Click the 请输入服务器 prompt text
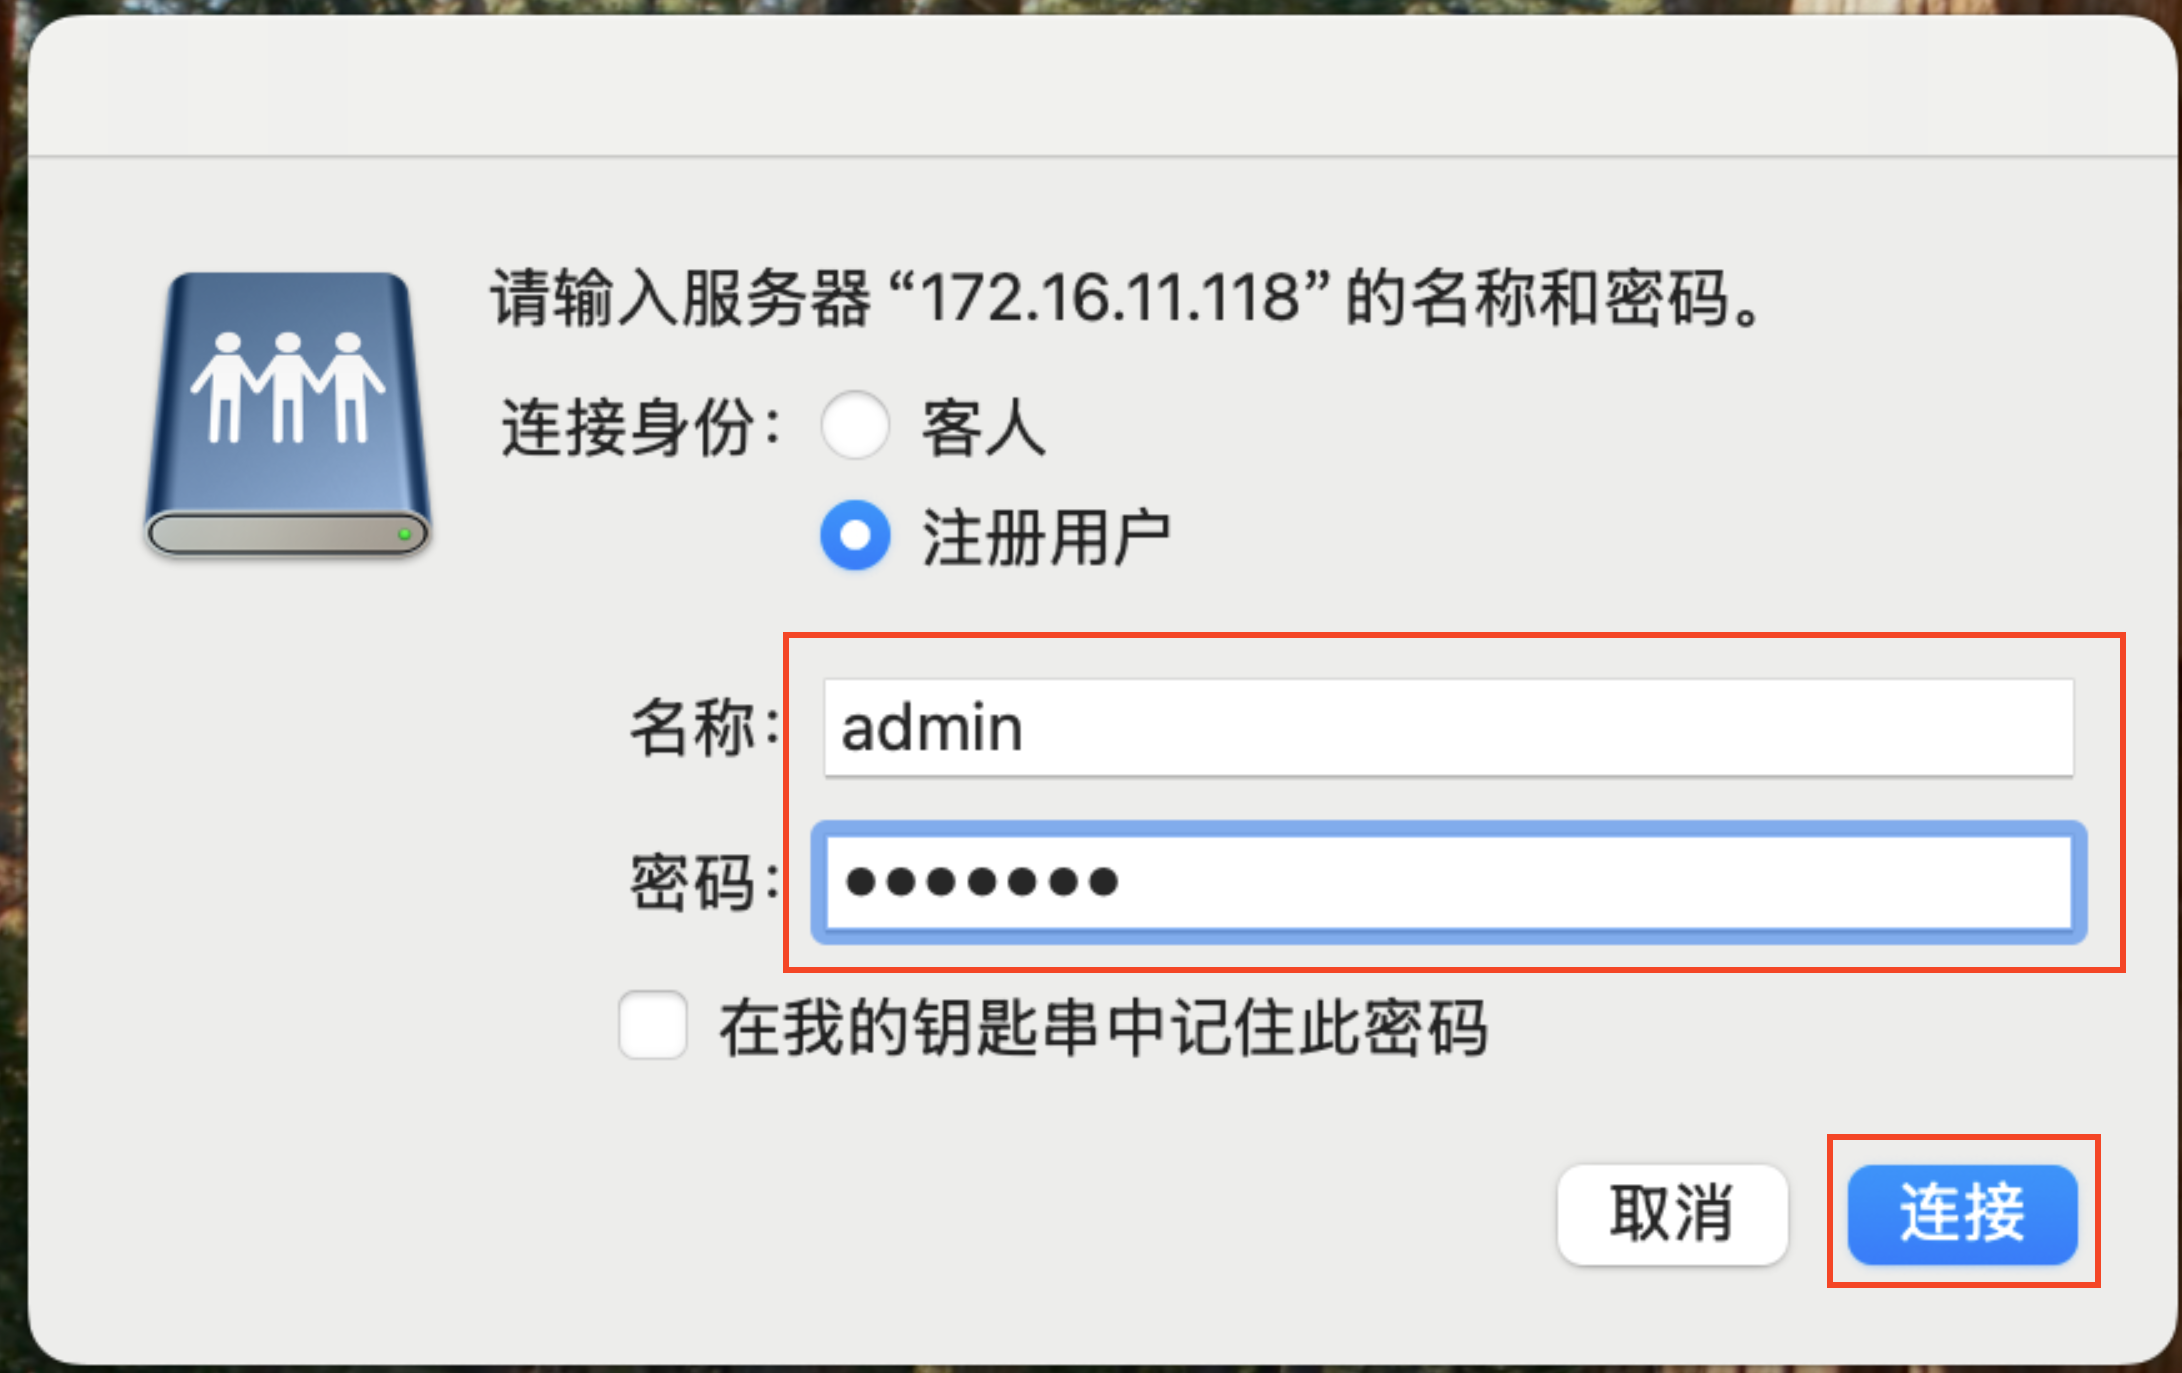This screenshot has width=2182, height=1373. [680, 298]
